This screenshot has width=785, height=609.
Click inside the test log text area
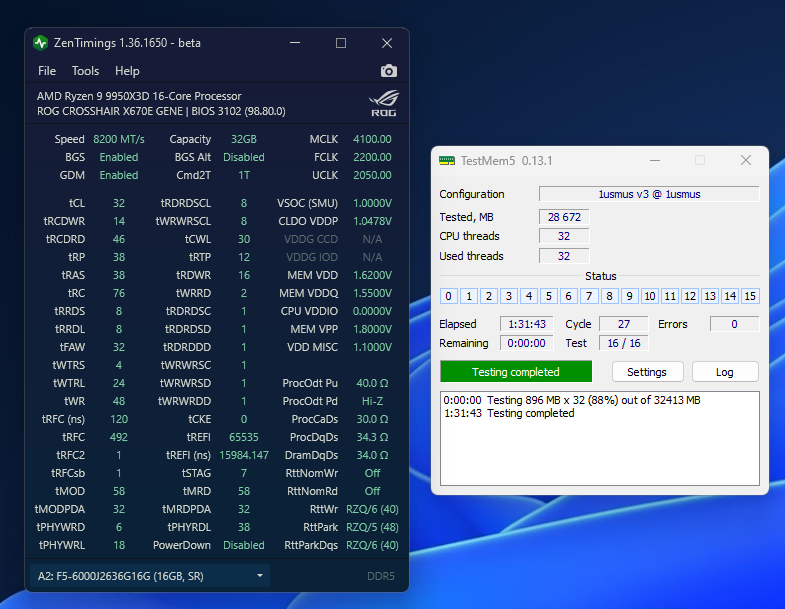pyautogui.click(x=600, y=450)
